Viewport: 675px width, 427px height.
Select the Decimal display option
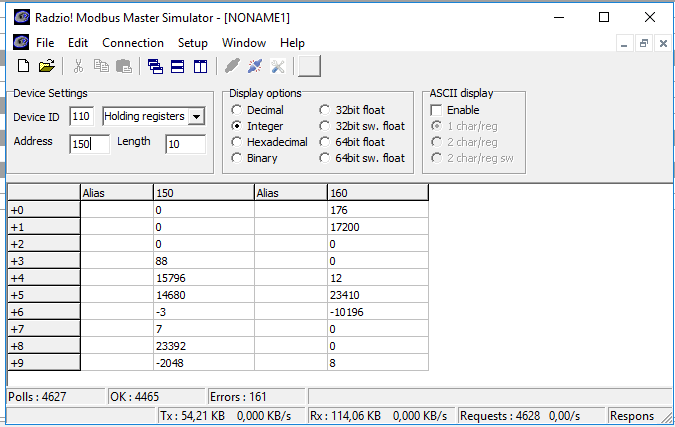[237, 110]
